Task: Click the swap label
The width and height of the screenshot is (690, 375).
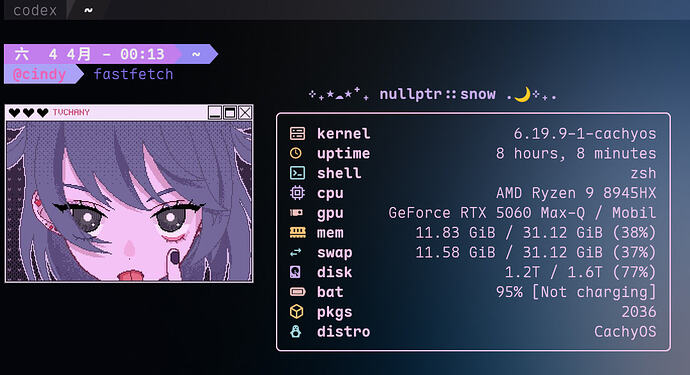Action: click(x=334, y=253)
